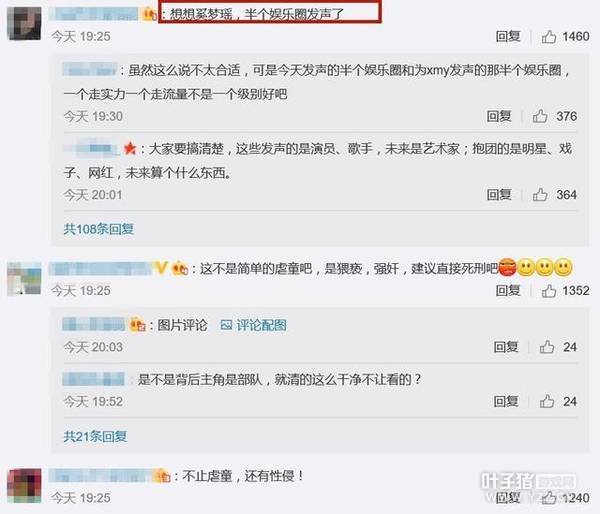
Task: Expand the 共21条回复 thread
Action: (x=95, y=436)
